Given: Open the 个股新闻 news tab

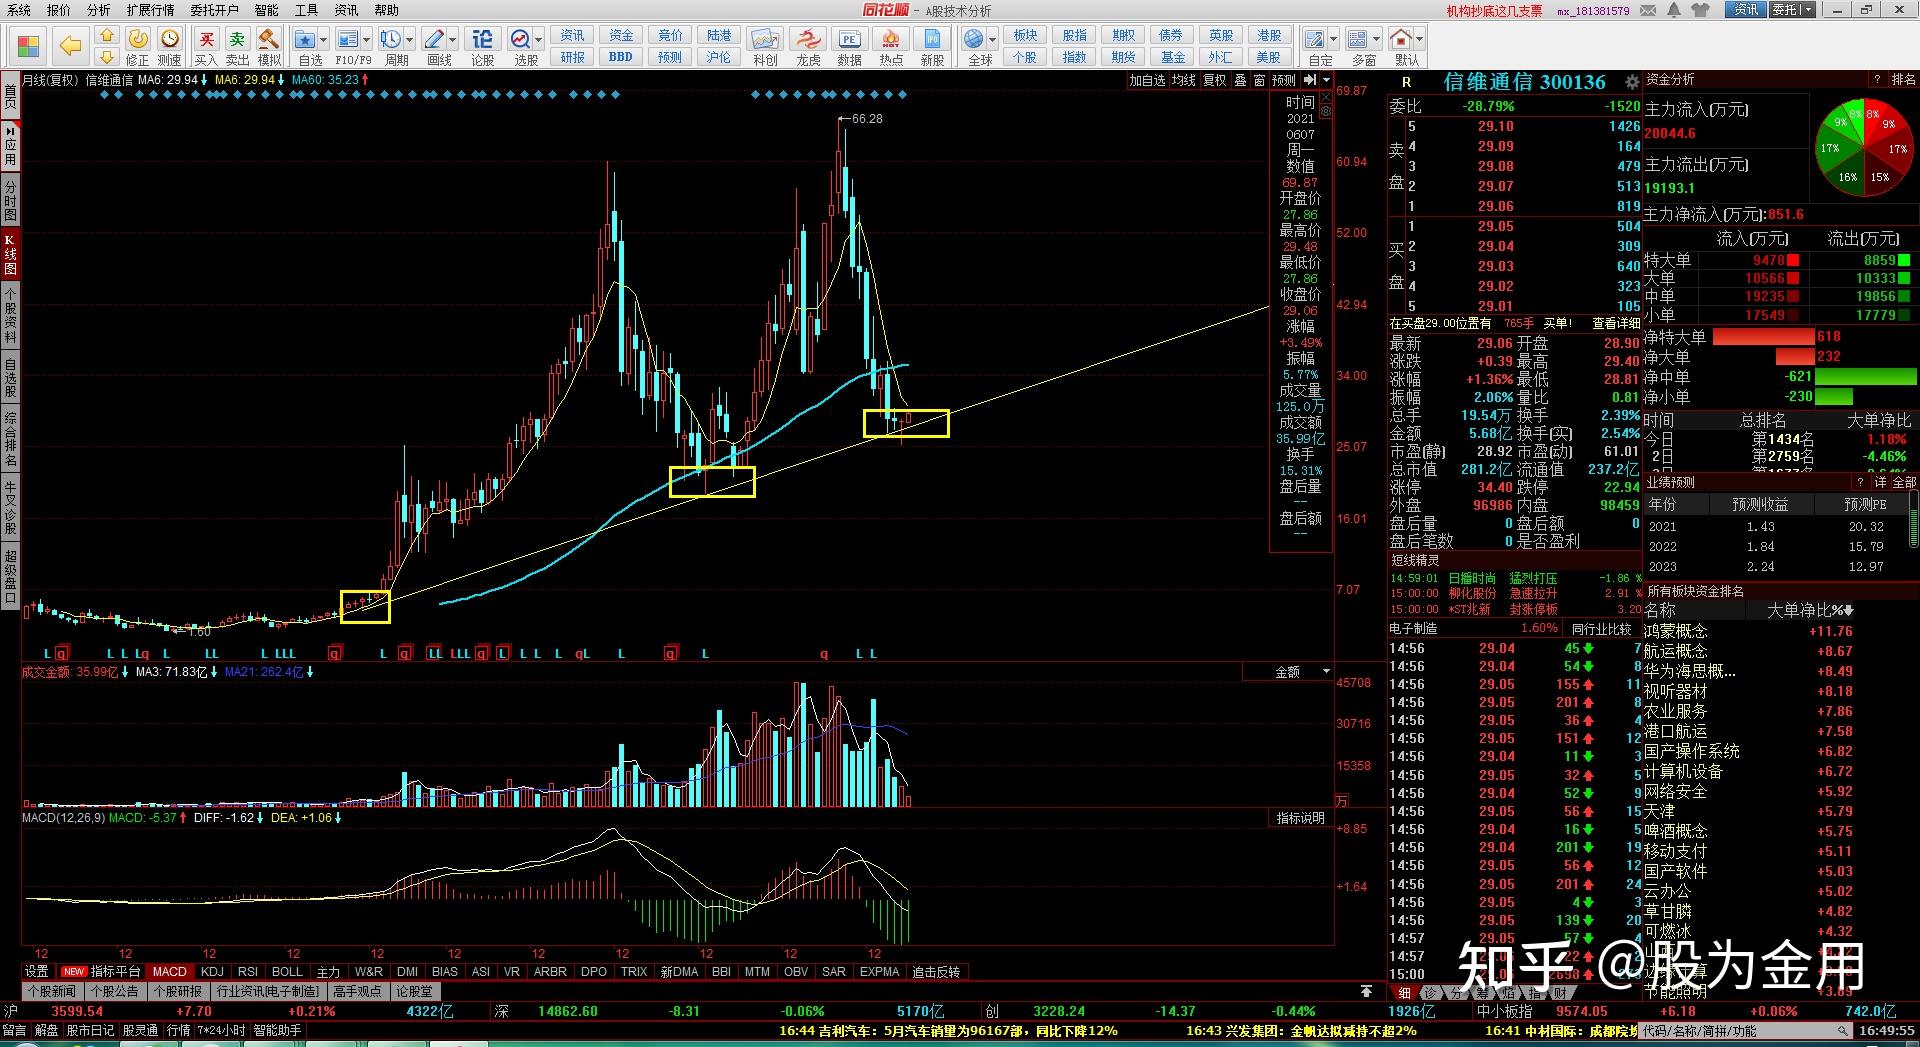Looking at the screenshot, I should [x=52, y=991].
